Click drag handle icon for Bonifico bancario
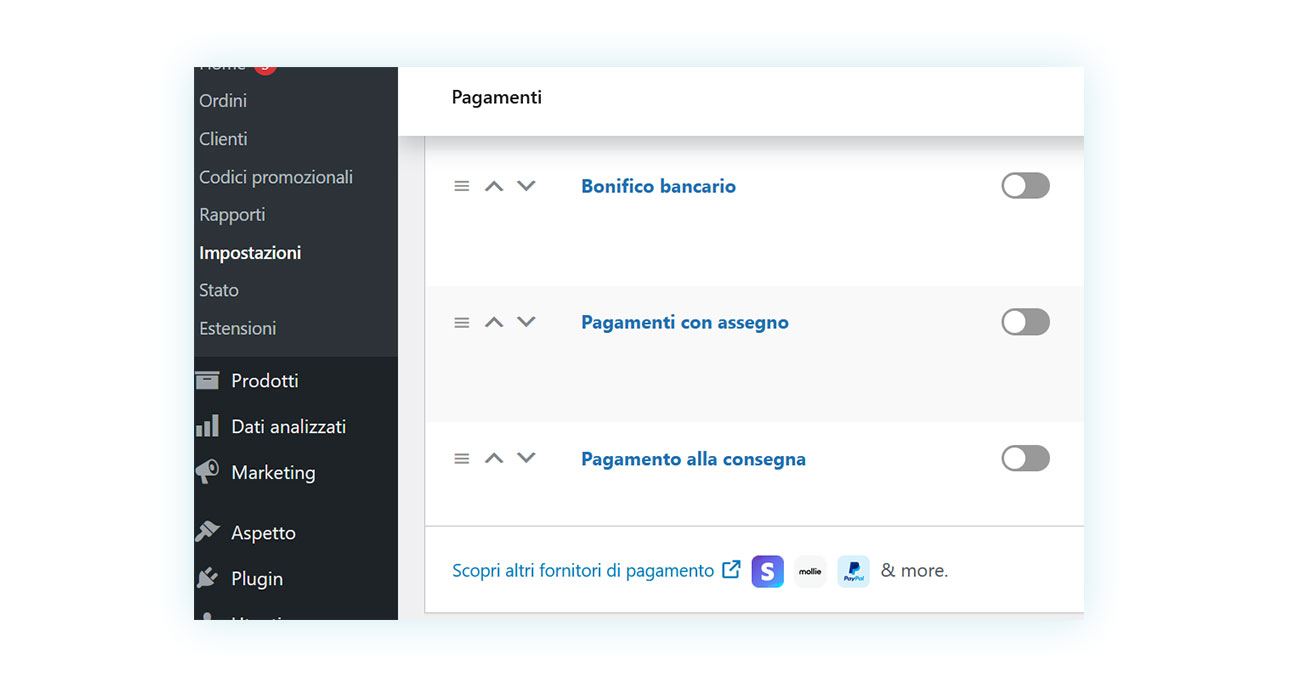Image resolution: width=1300 pixels, height=690 pixels. 461,186
